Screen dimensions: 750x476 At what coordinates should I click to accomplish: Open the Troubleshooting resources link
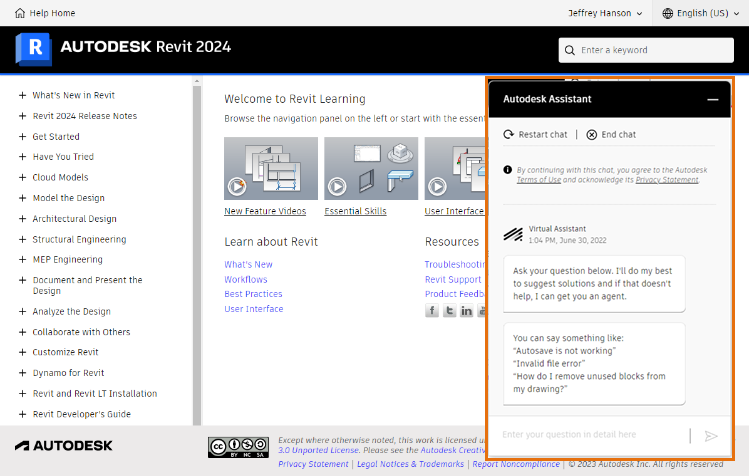point(455,264)
